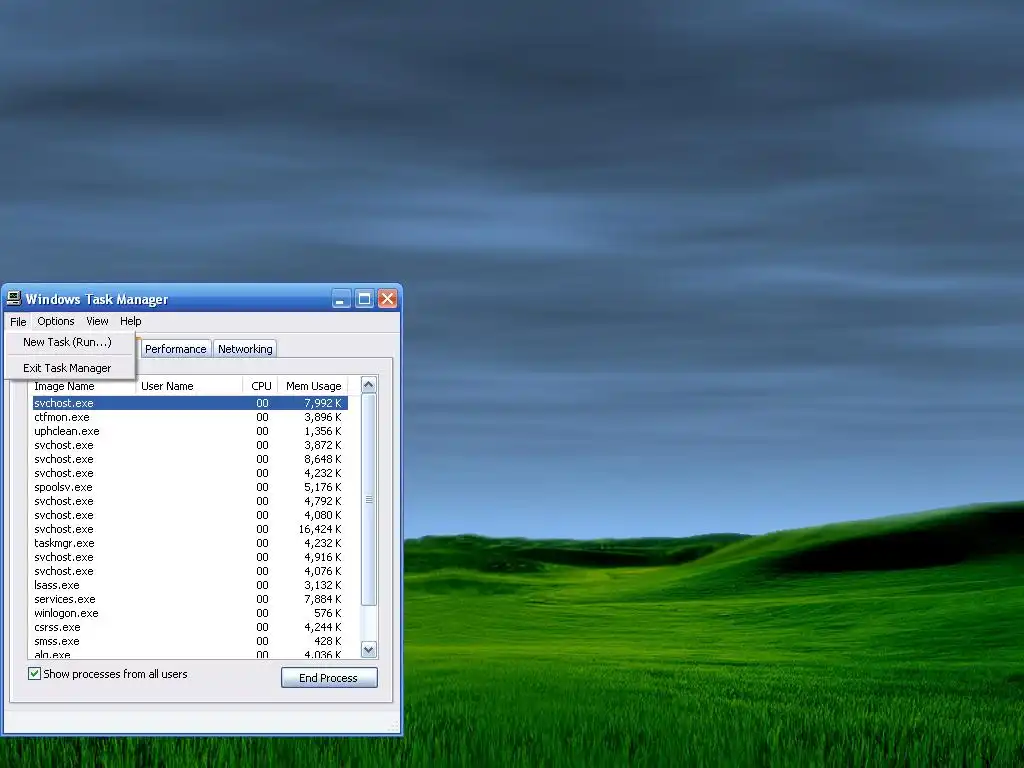Select the spoolsv.exe process row
1024x768 pixels.
[190, 488]
